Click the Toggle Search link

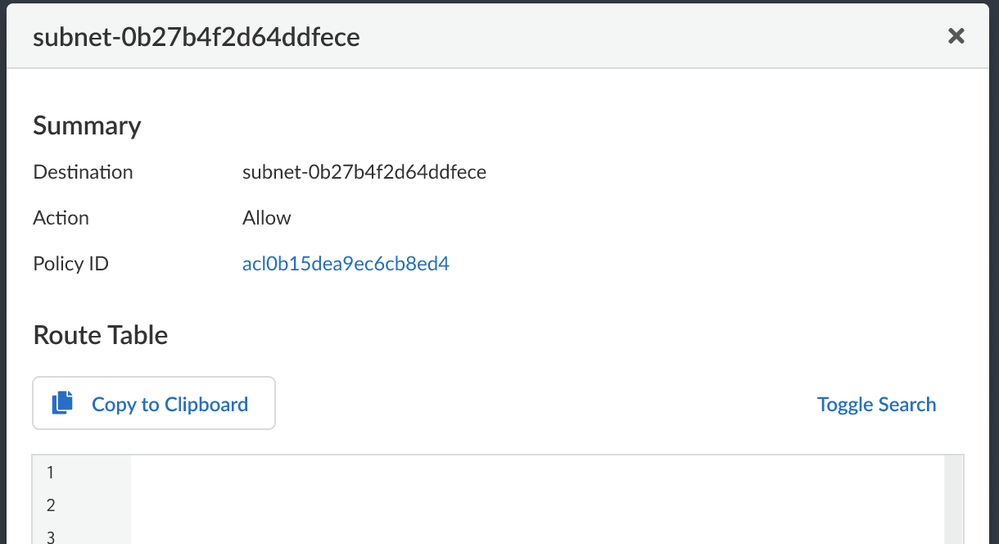click(876, 404)
